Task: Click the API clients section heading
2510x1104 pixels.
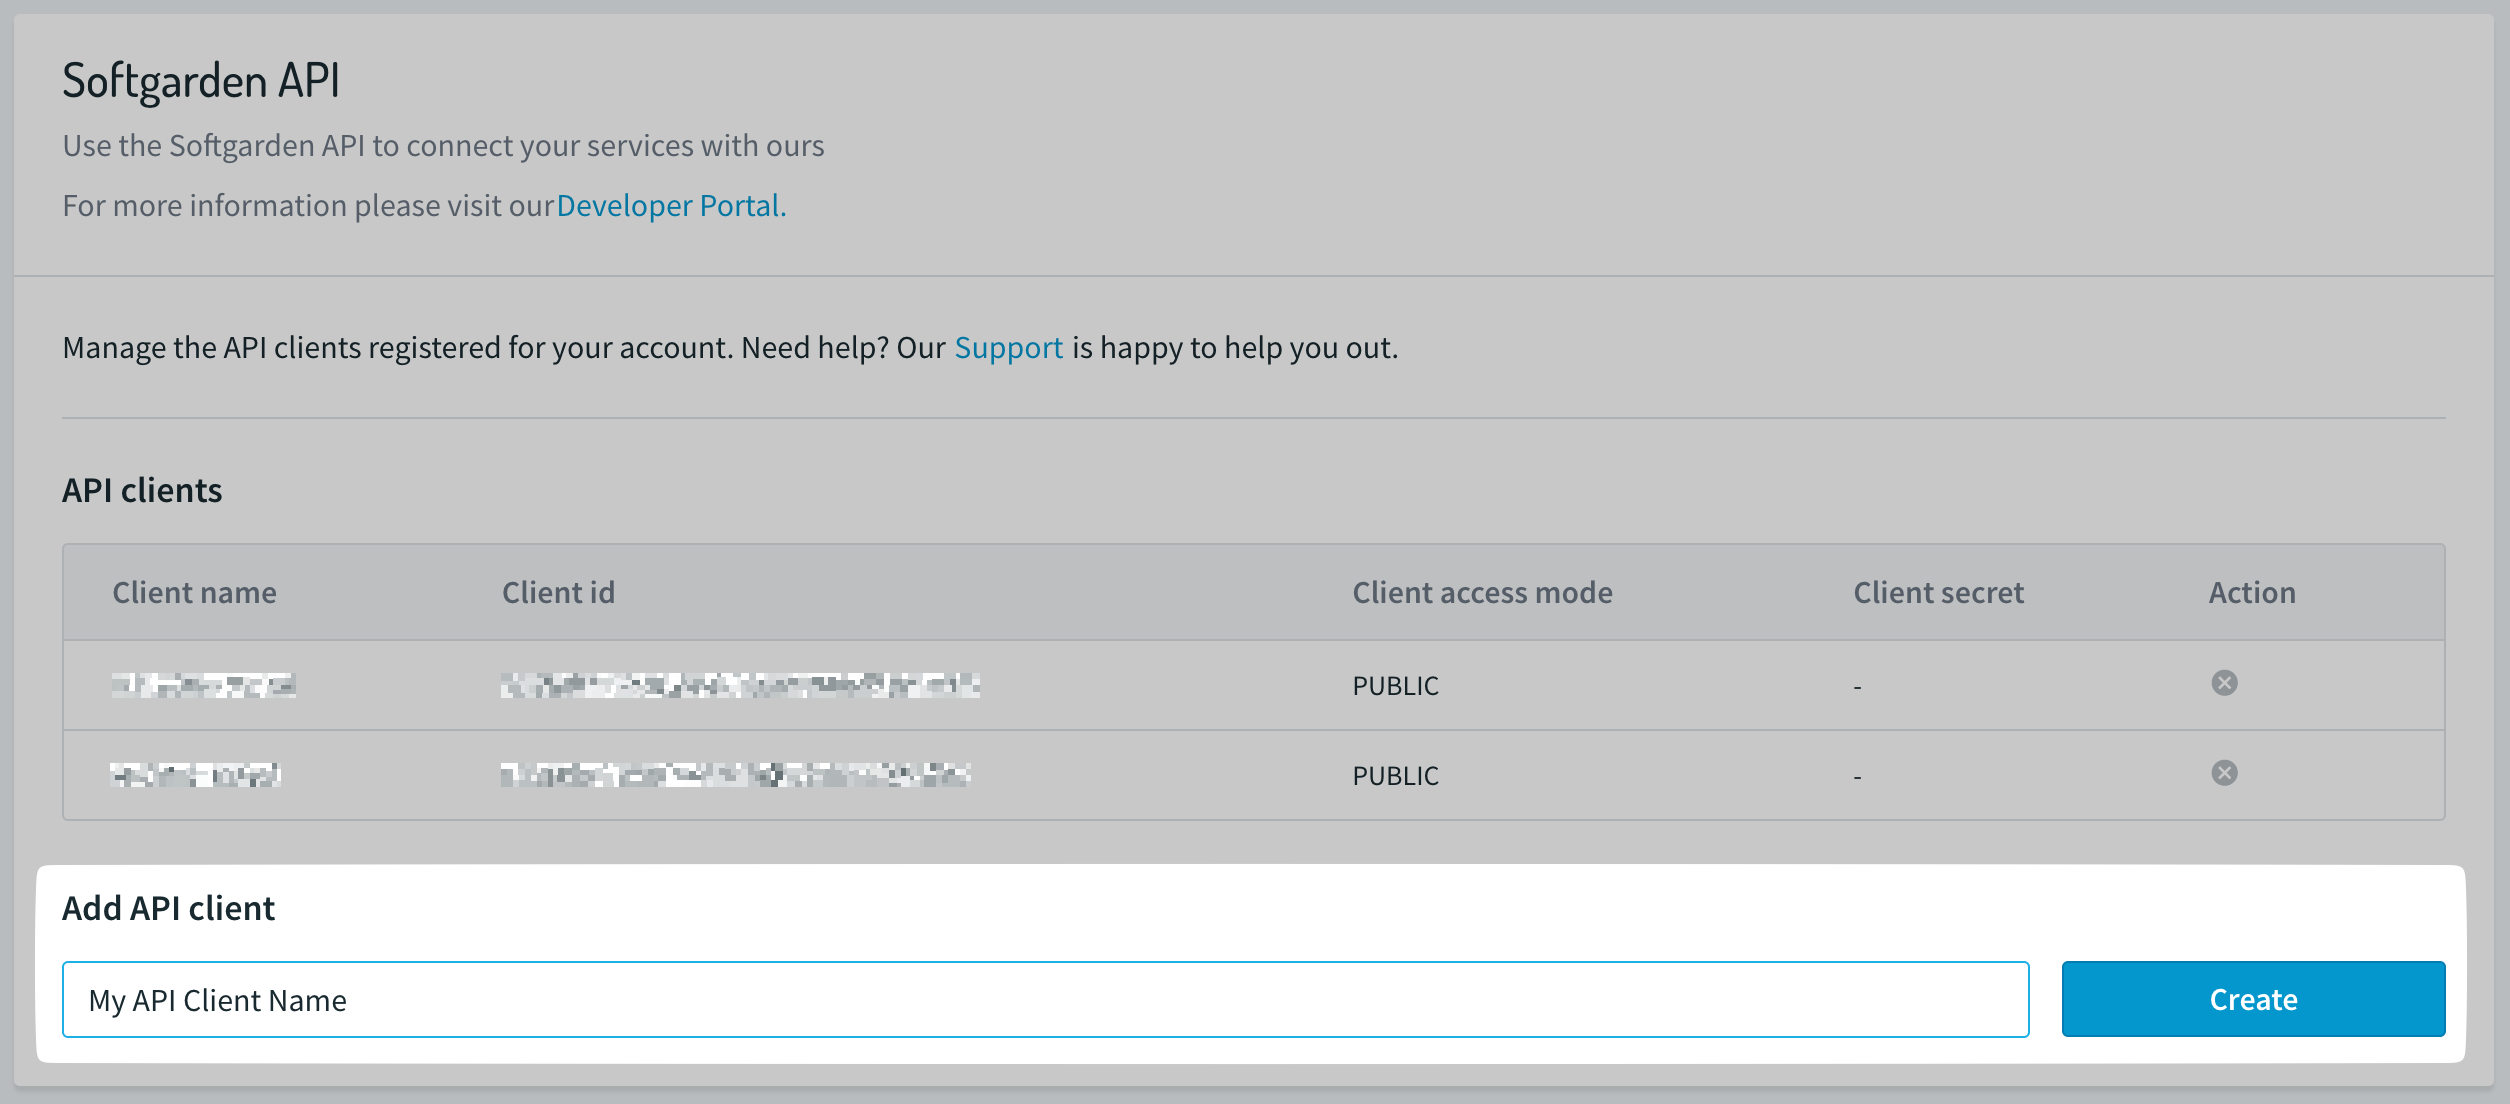Action: [142, 490]
